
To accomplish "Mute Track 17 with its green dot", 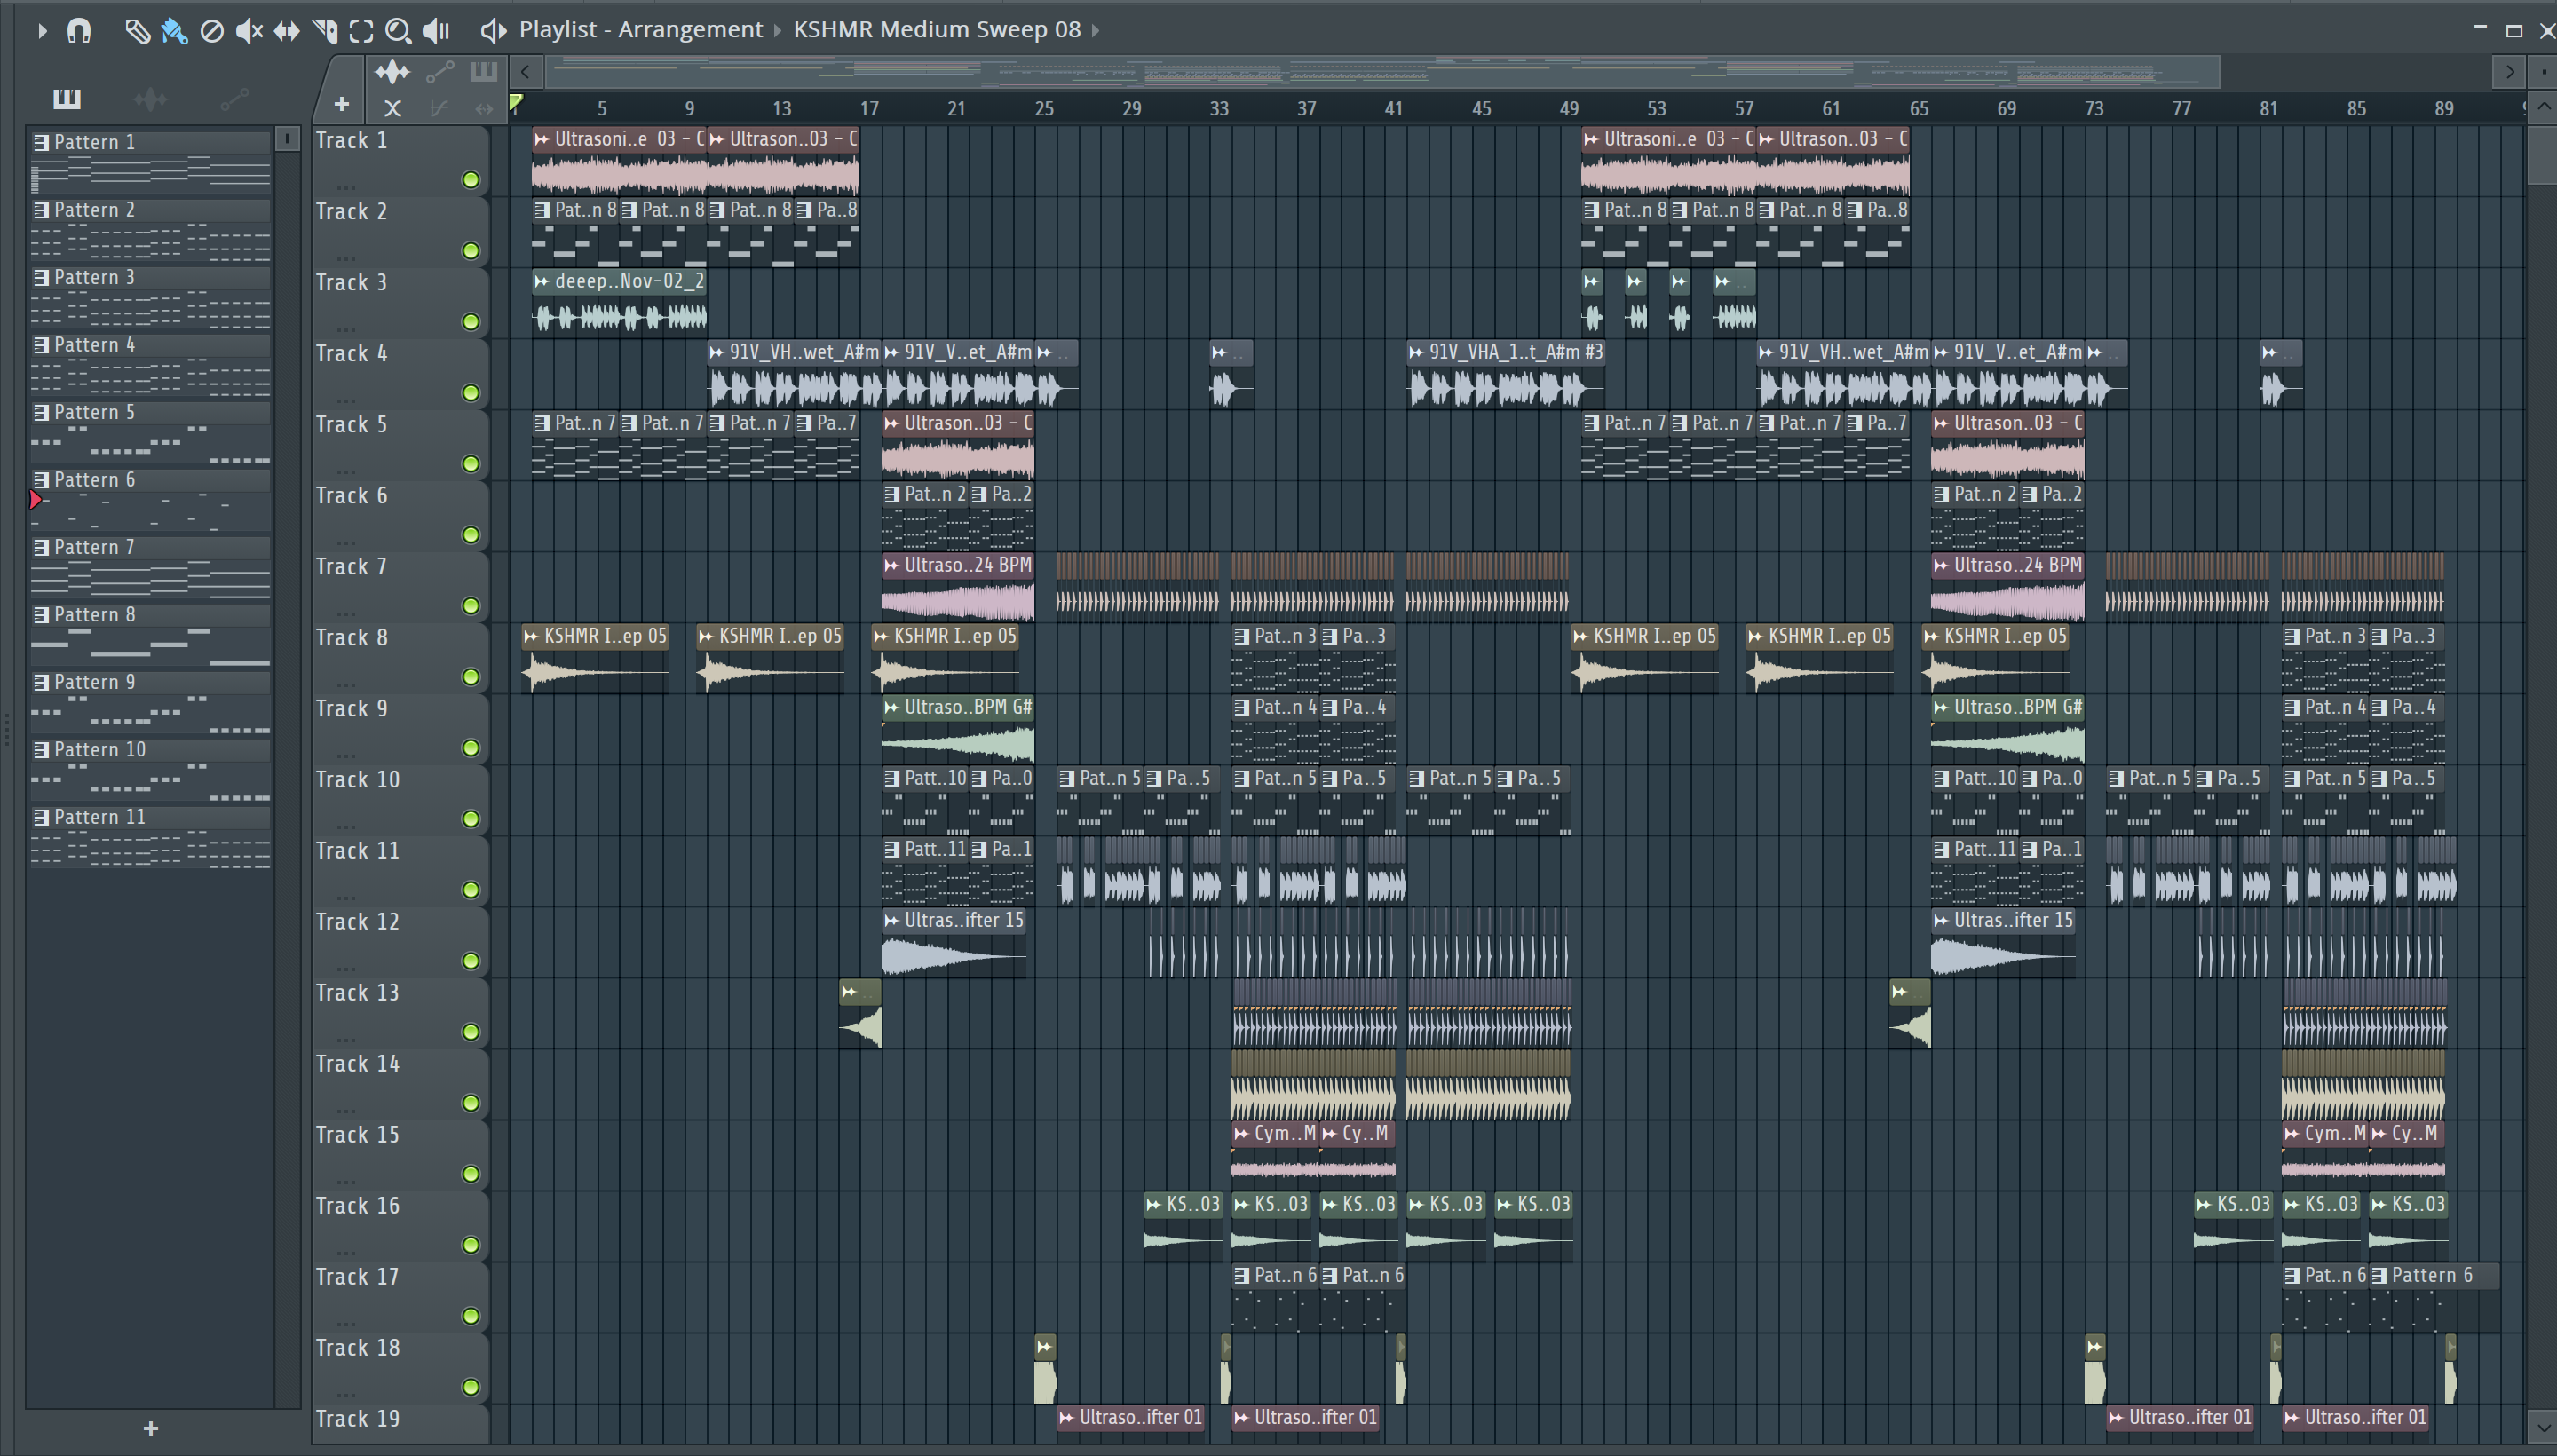I will click(x=471, y=1316).
